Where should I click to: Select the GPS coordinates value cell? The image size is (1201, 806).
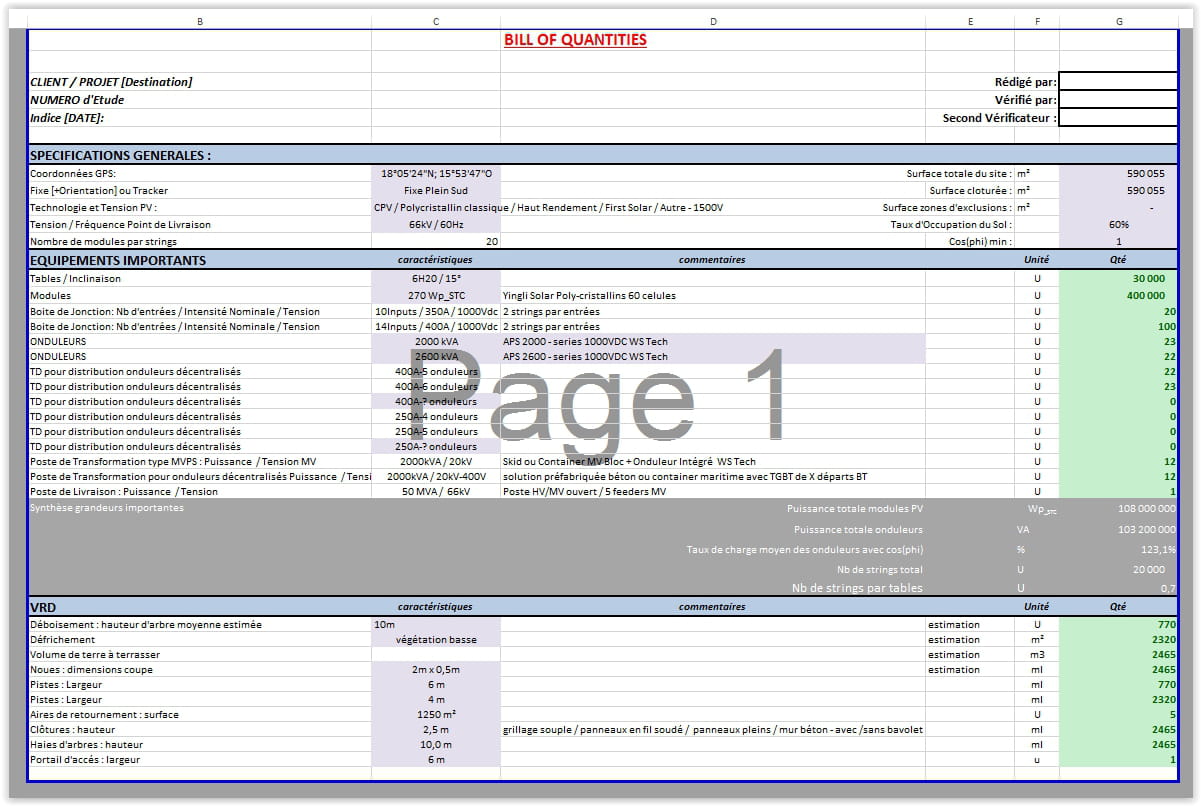[436, 174]
